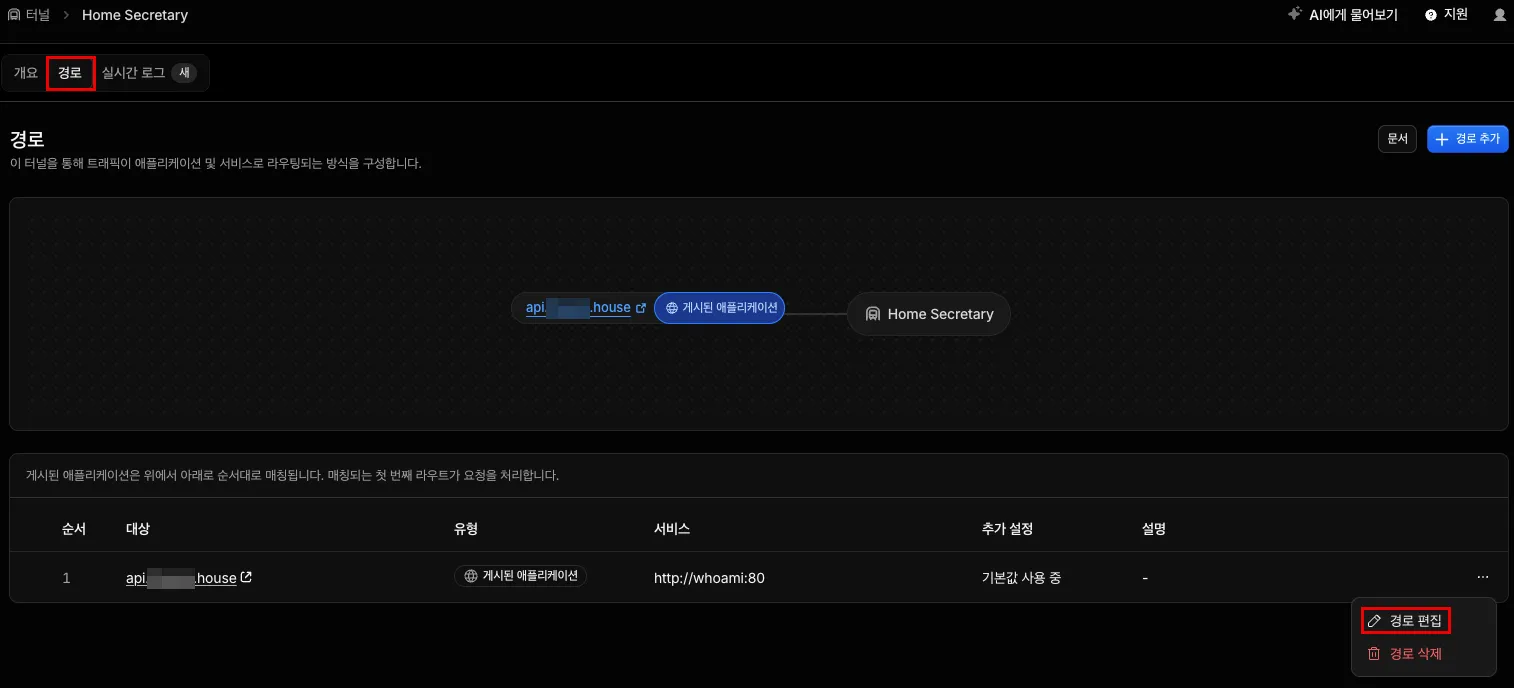Click tunnel icon inside Home Secretary node
The image size is (1514, 688).
pos(873,314)
